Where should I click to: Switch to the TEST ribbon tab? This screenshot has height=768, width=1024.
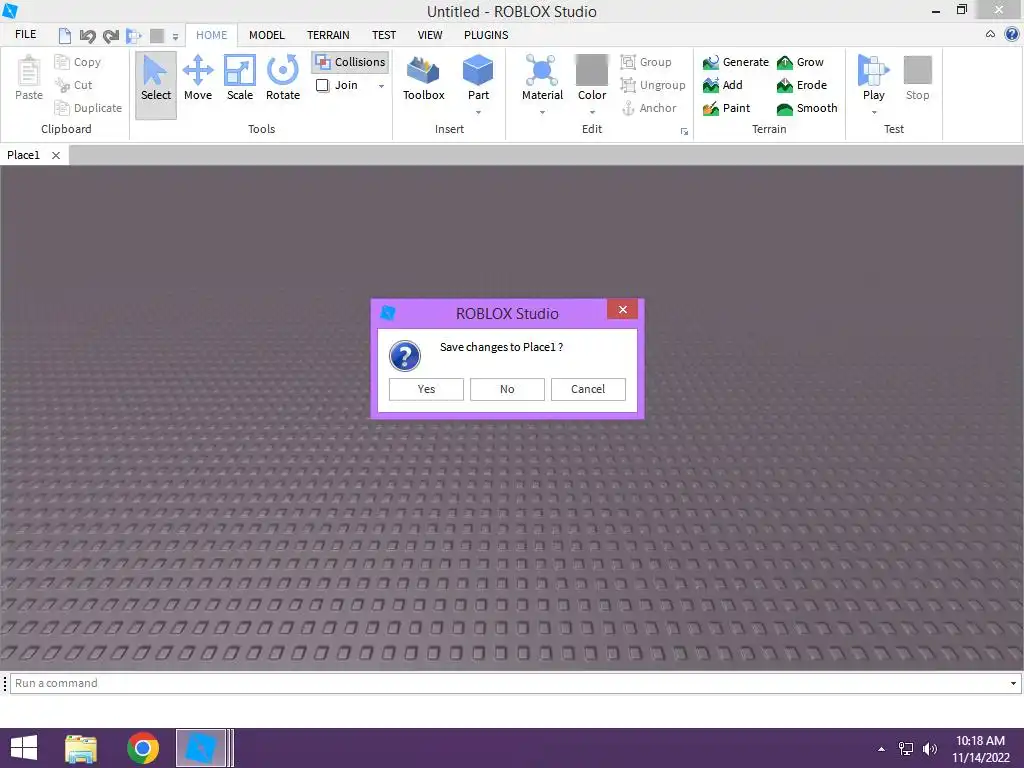tap(384, 35)
